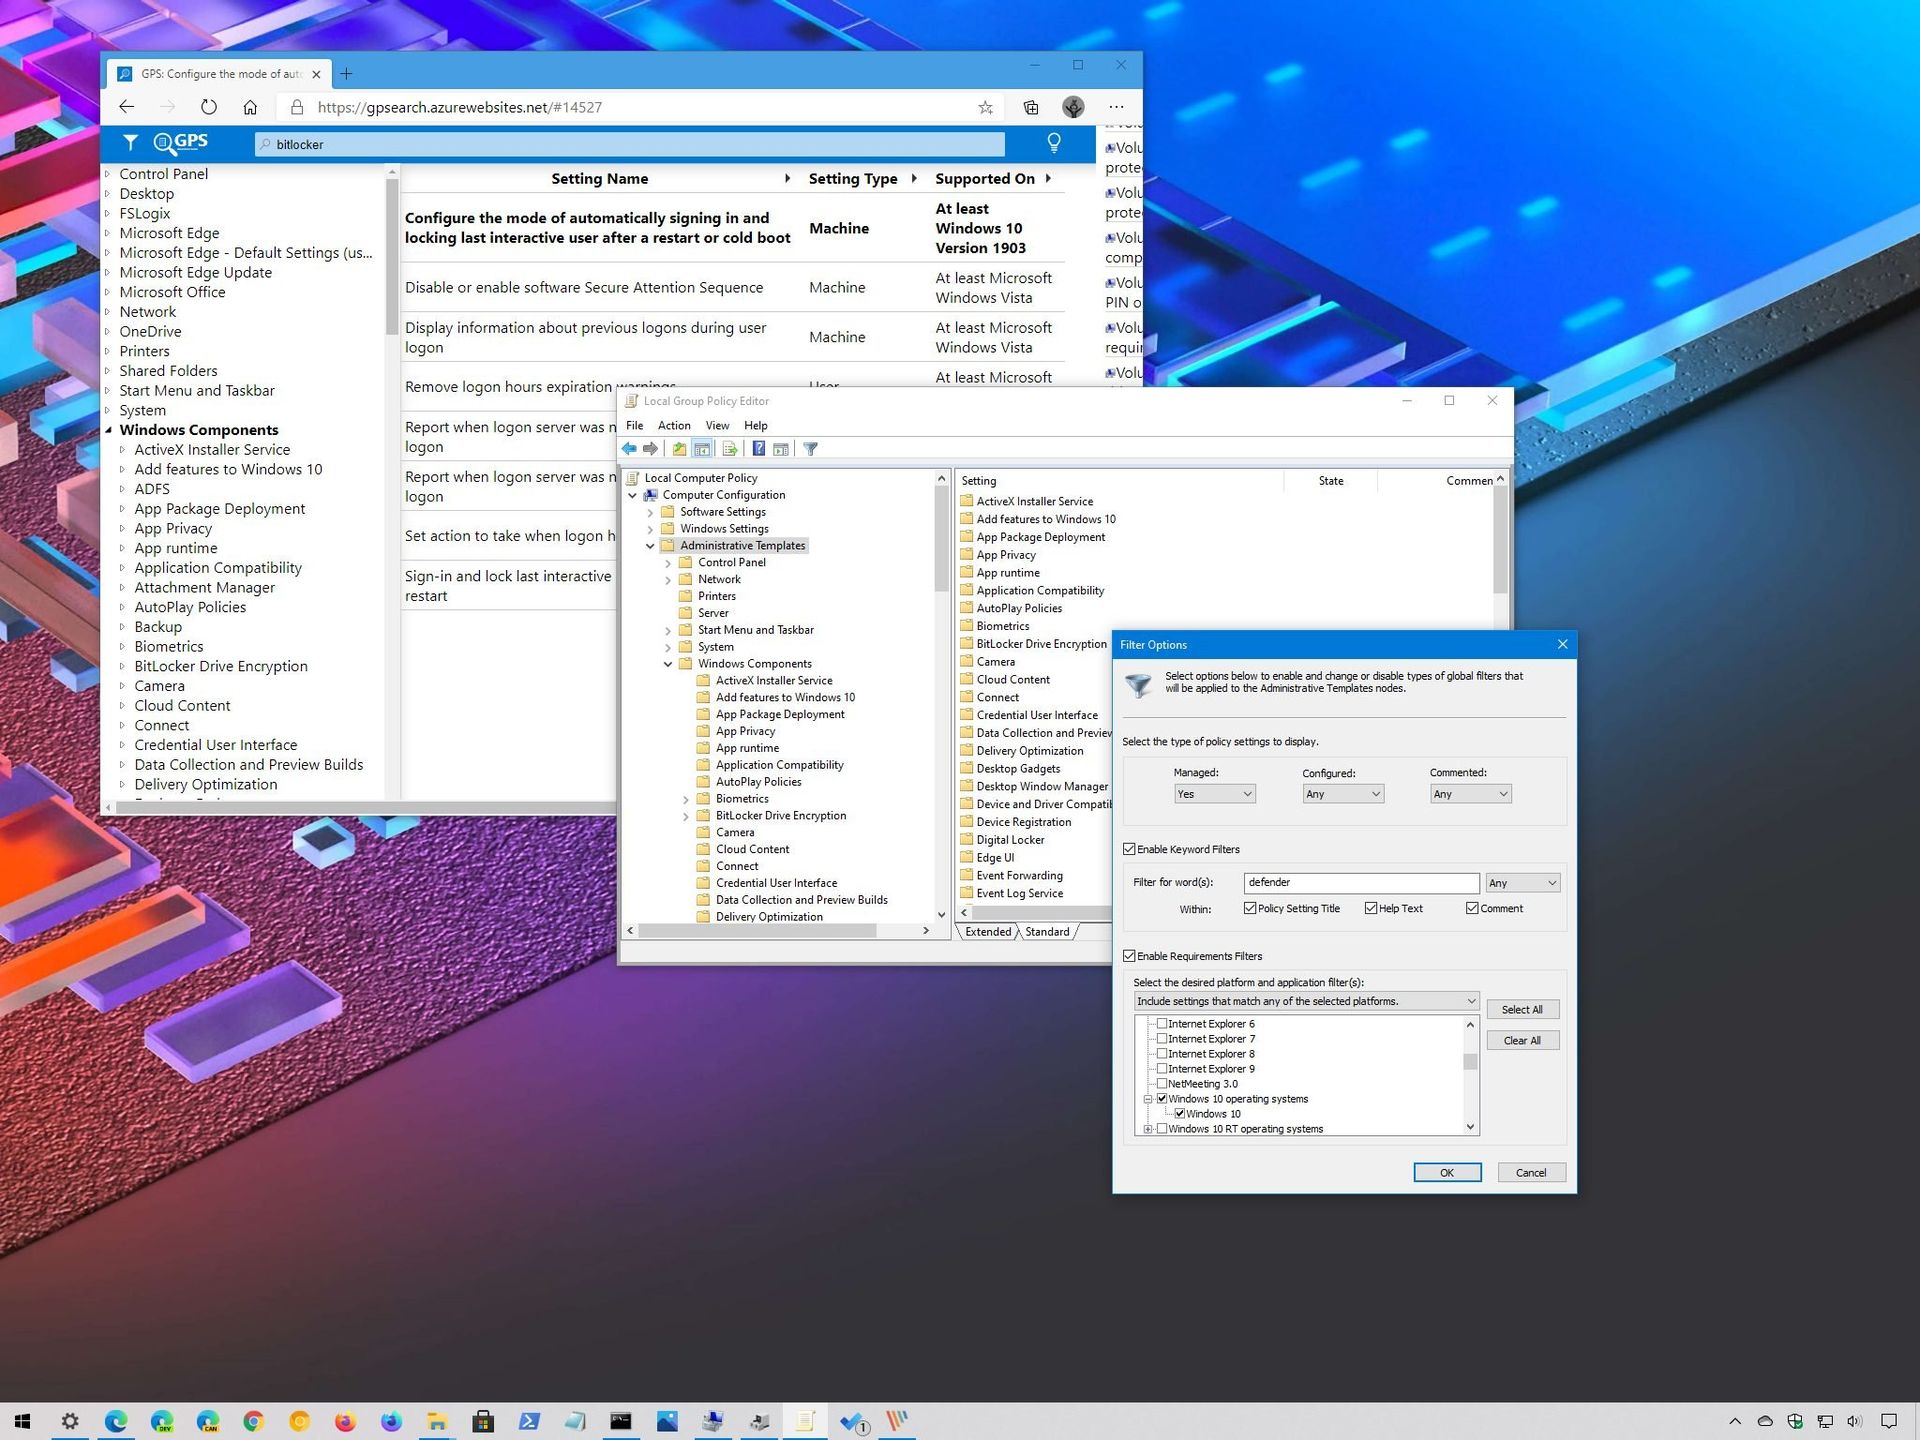1920x1440 pixels.
Task: Open Filter Options via the funnel icon
Action: pyautogui.click(x=810, y=448)
